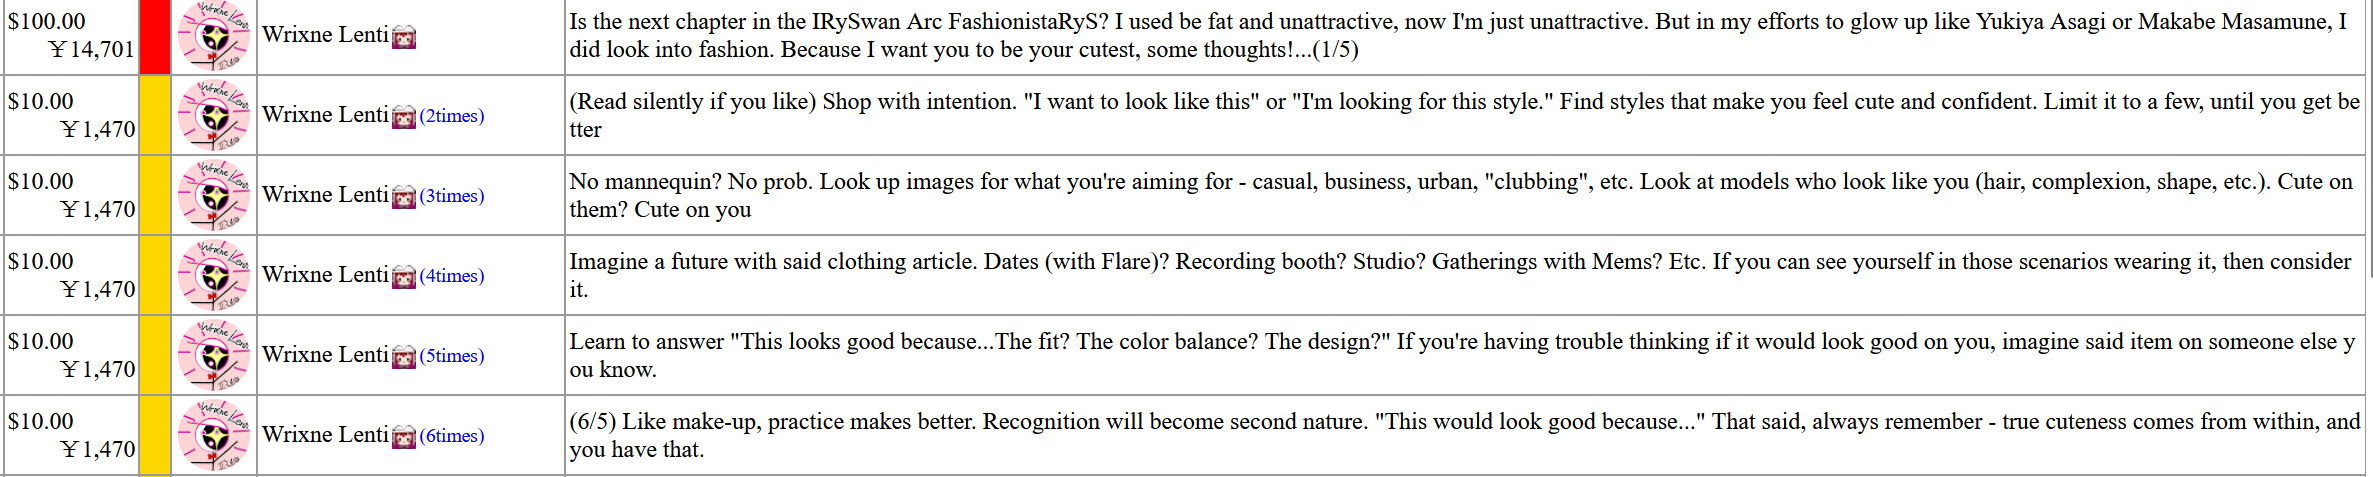This screenshot has width=2373, height=477.
Task: Click the avatar beside the (3times) entry
Action: [x=214, y=195]
